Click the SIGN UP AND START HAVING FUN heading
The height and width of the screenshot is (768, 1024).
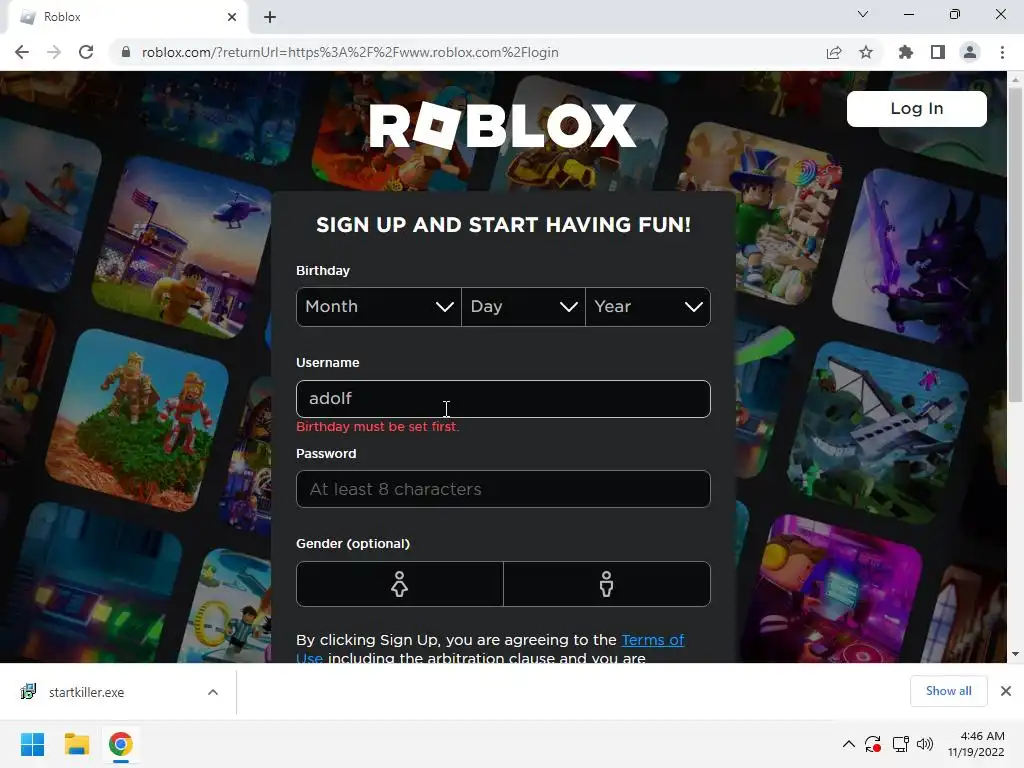[503, 225]
